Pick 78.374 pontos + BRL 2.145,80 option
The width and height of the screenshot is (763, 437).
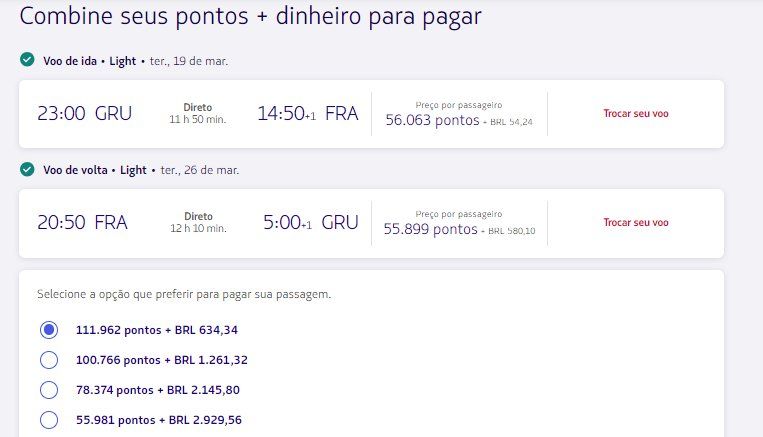click(x=49, y=390)
